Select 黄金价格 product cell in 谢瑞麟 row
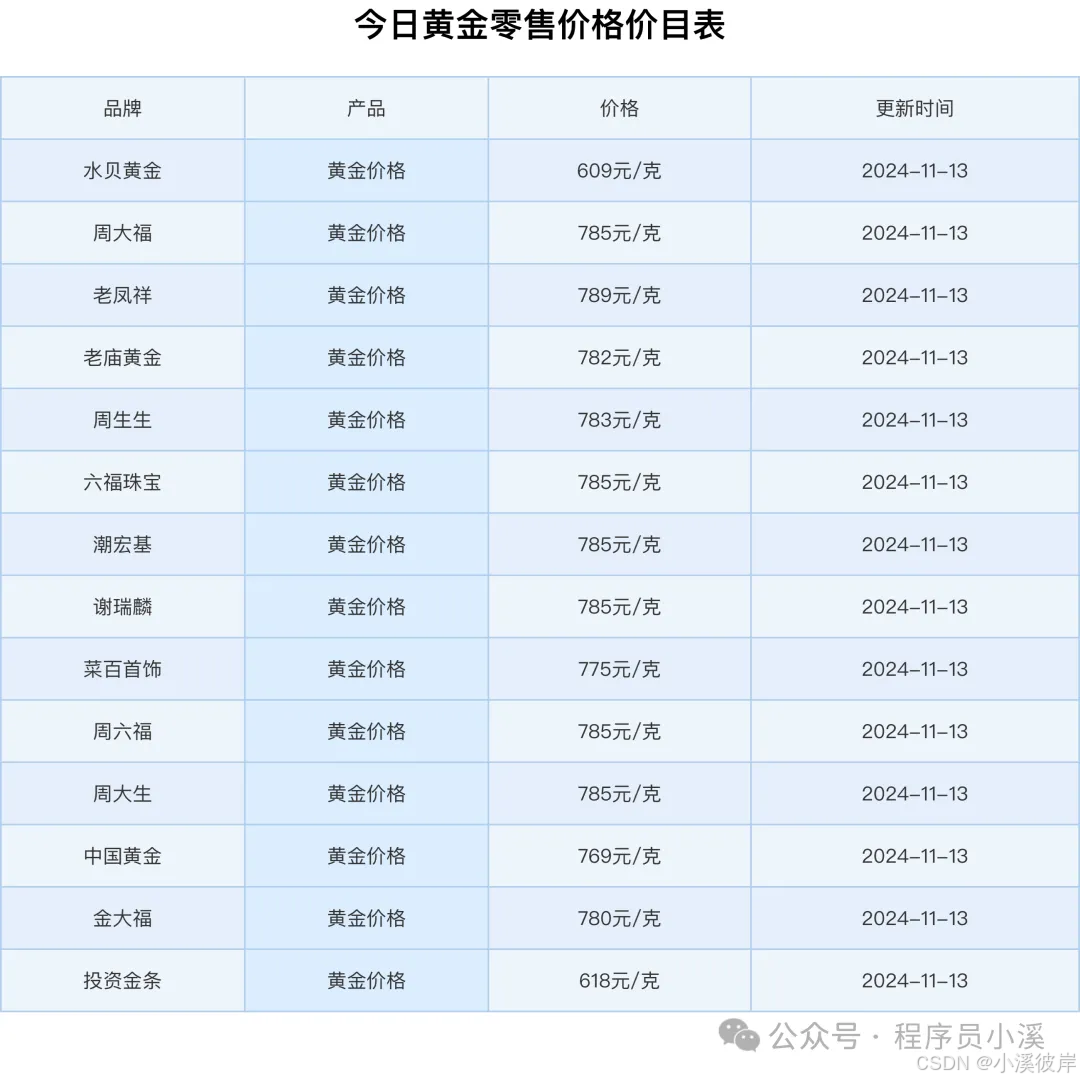Viewport: 1080px width, 1080px height. (x=366, y=607)
